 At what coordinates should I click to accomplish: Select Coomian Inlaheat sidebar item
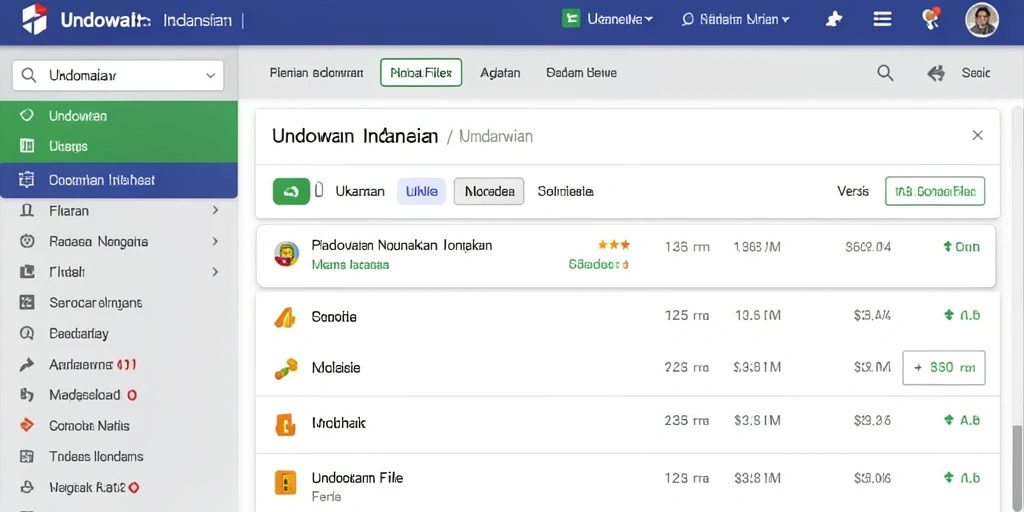(119, 180)
